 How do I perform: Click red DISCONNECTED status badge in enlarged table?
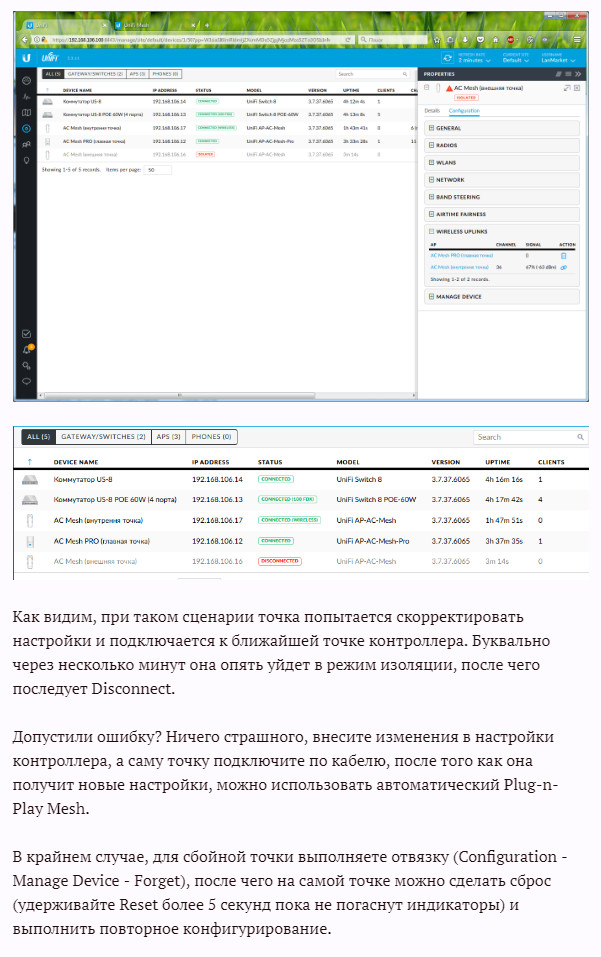coord(279,561)
